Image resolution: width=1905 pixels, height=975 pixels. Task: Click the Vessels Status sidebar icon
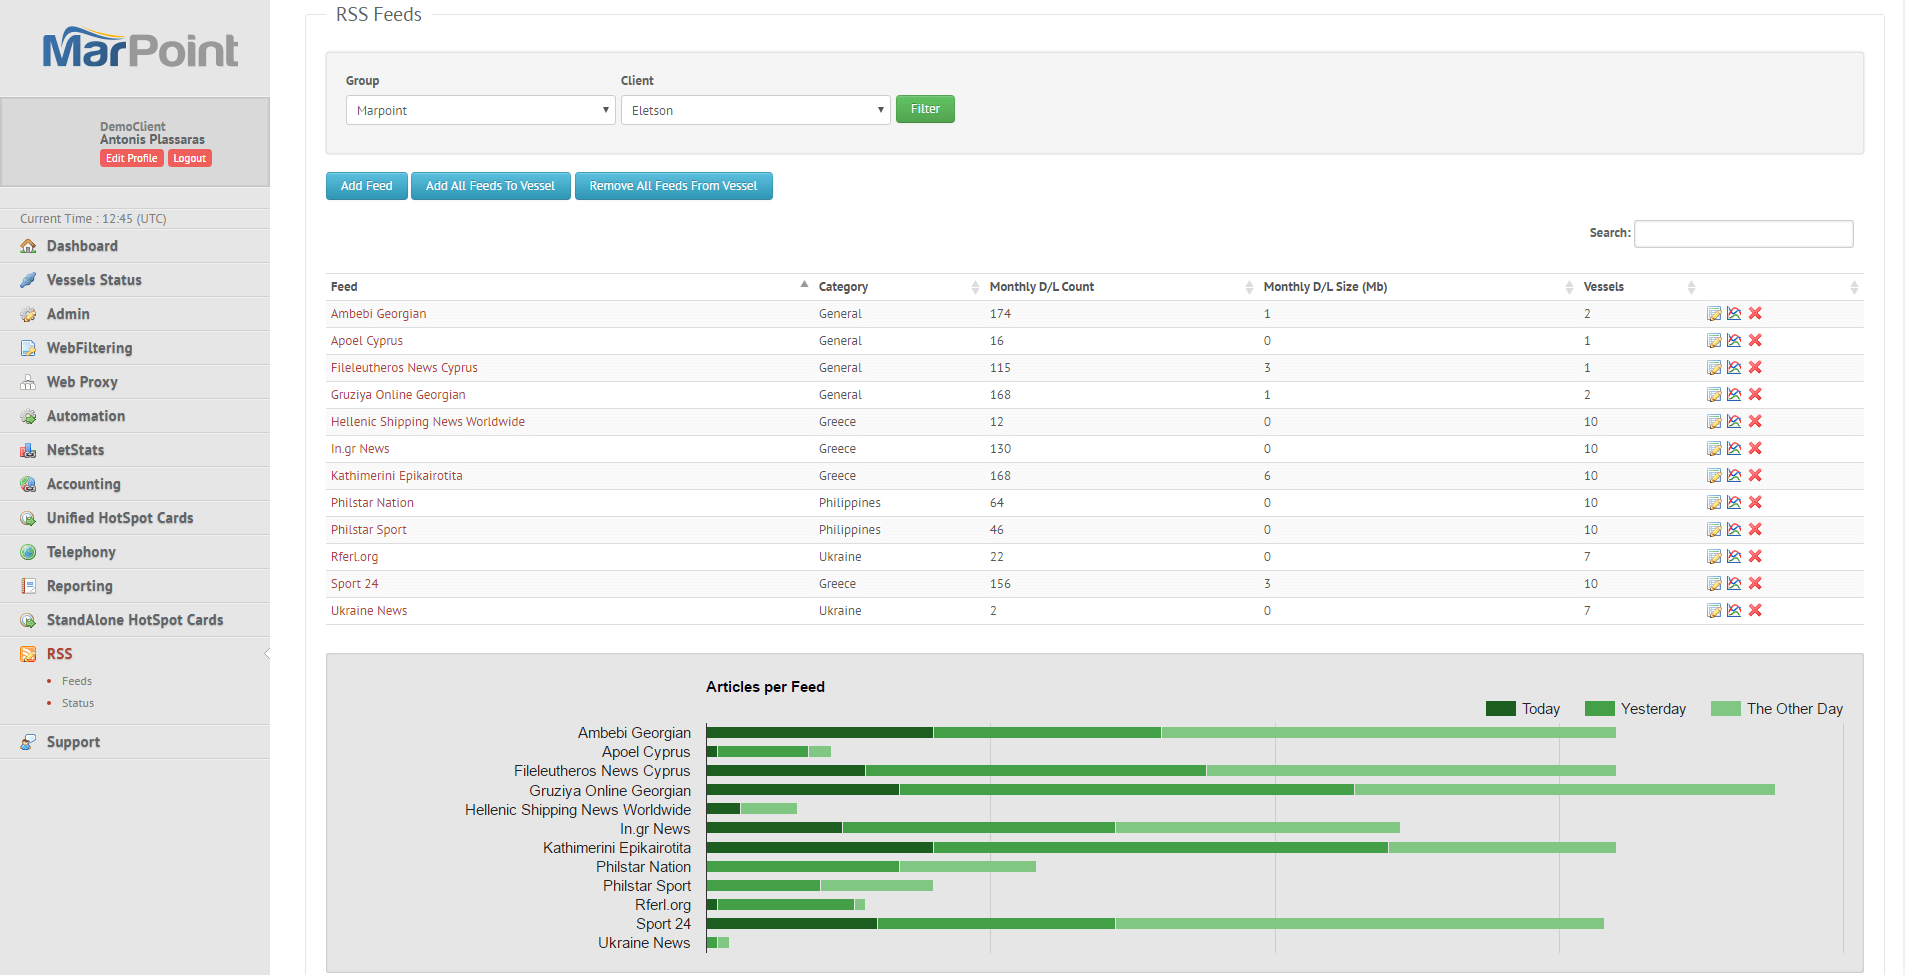coord(28,280)
